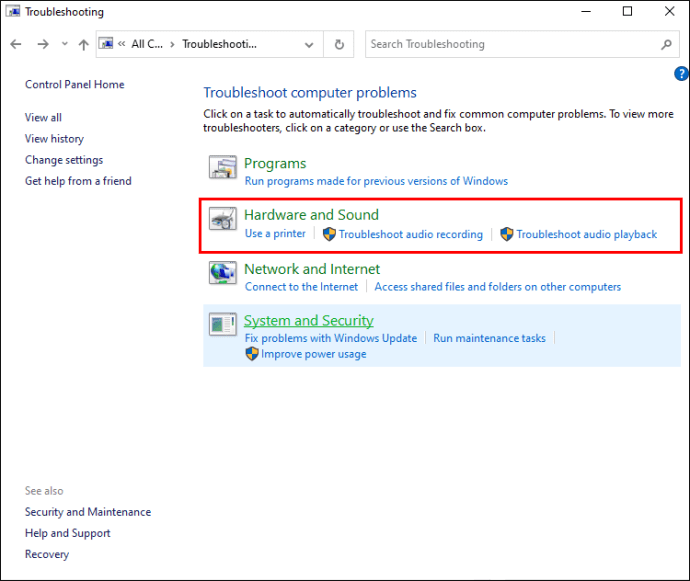Click the Programs category icon
The height and width of the screenshot is (581, 690).
coord(223,167)
